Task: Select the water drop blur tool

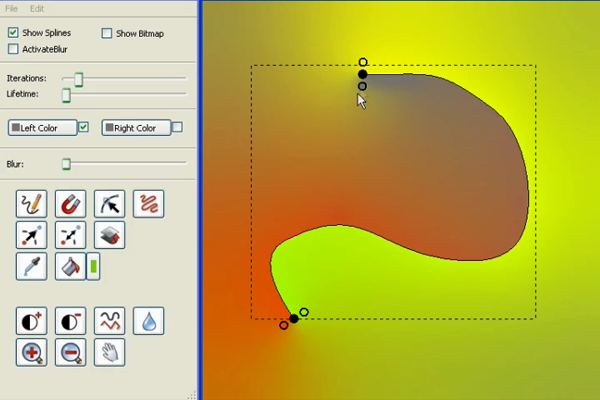Action: [x=148, y=321]
